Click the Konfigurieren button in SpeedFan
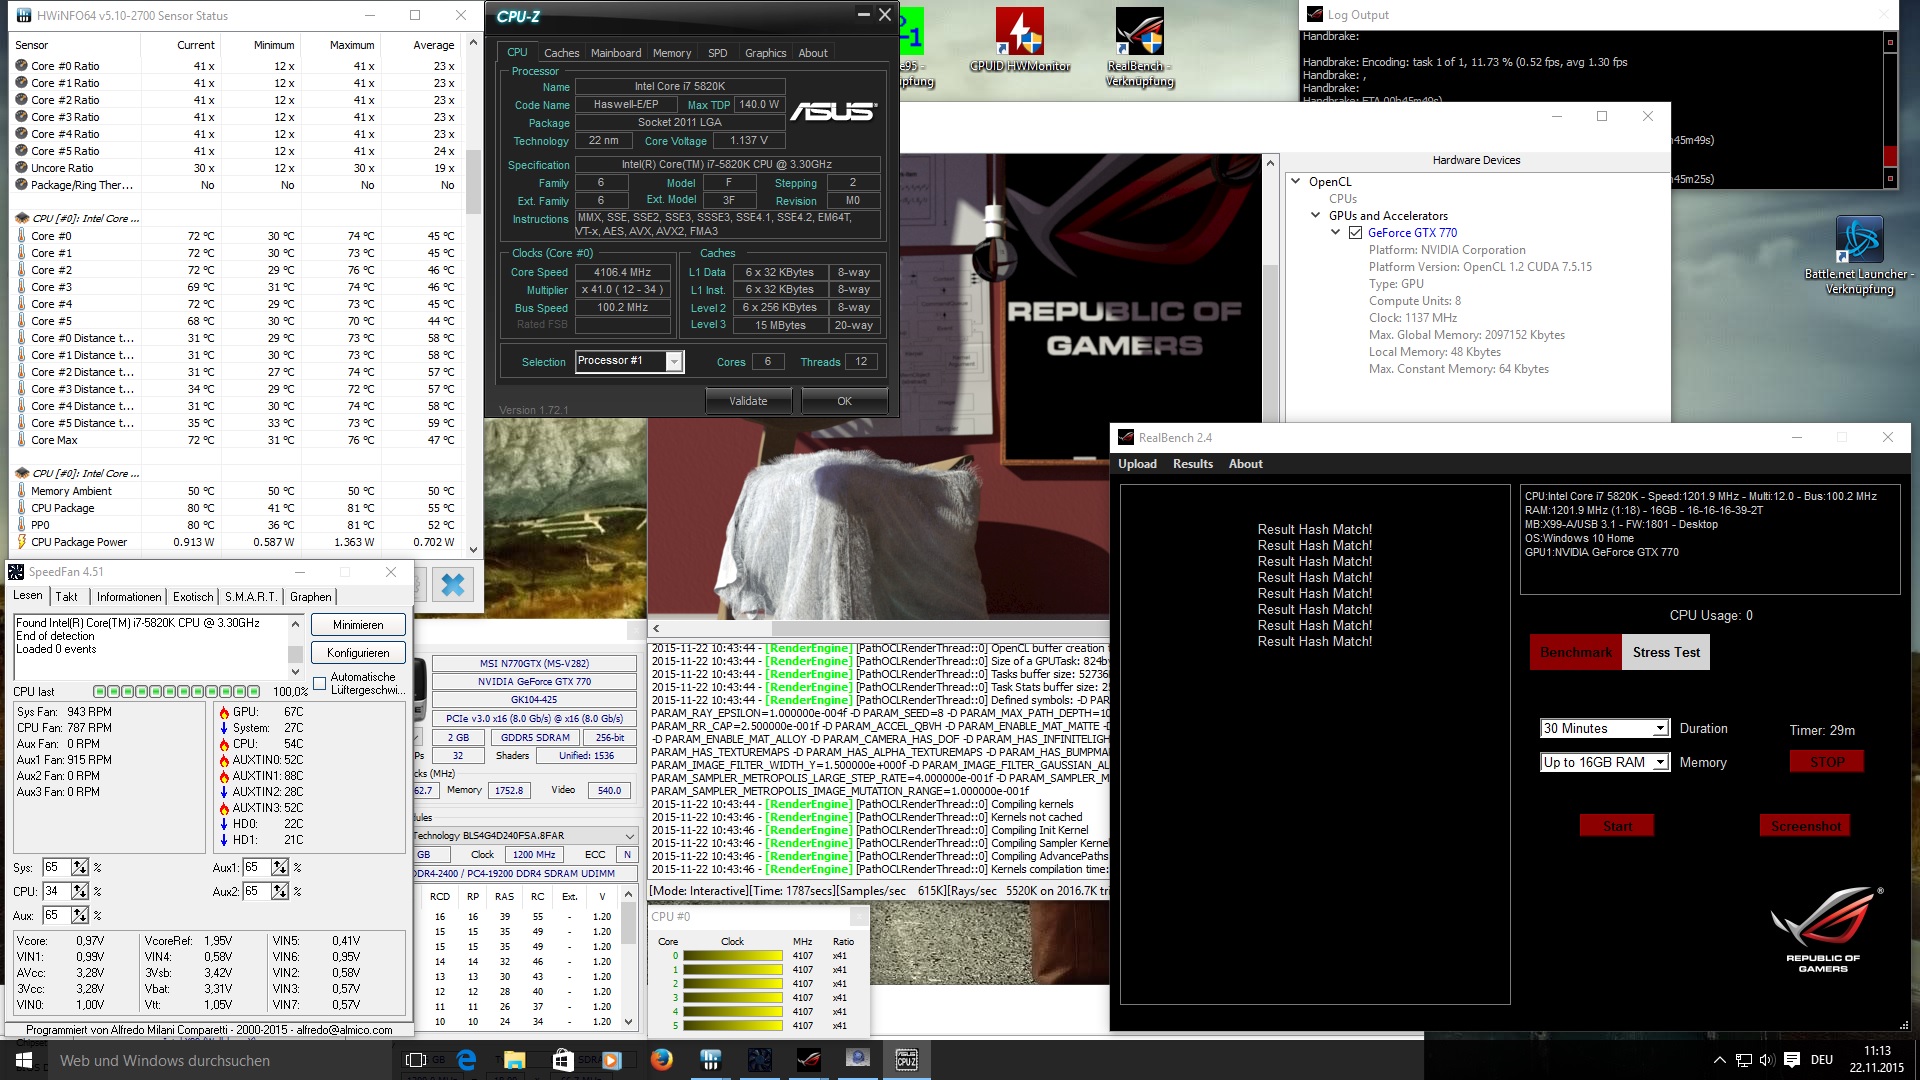The height and width of the screenshot is (1080, 1920). click(357, 653)
